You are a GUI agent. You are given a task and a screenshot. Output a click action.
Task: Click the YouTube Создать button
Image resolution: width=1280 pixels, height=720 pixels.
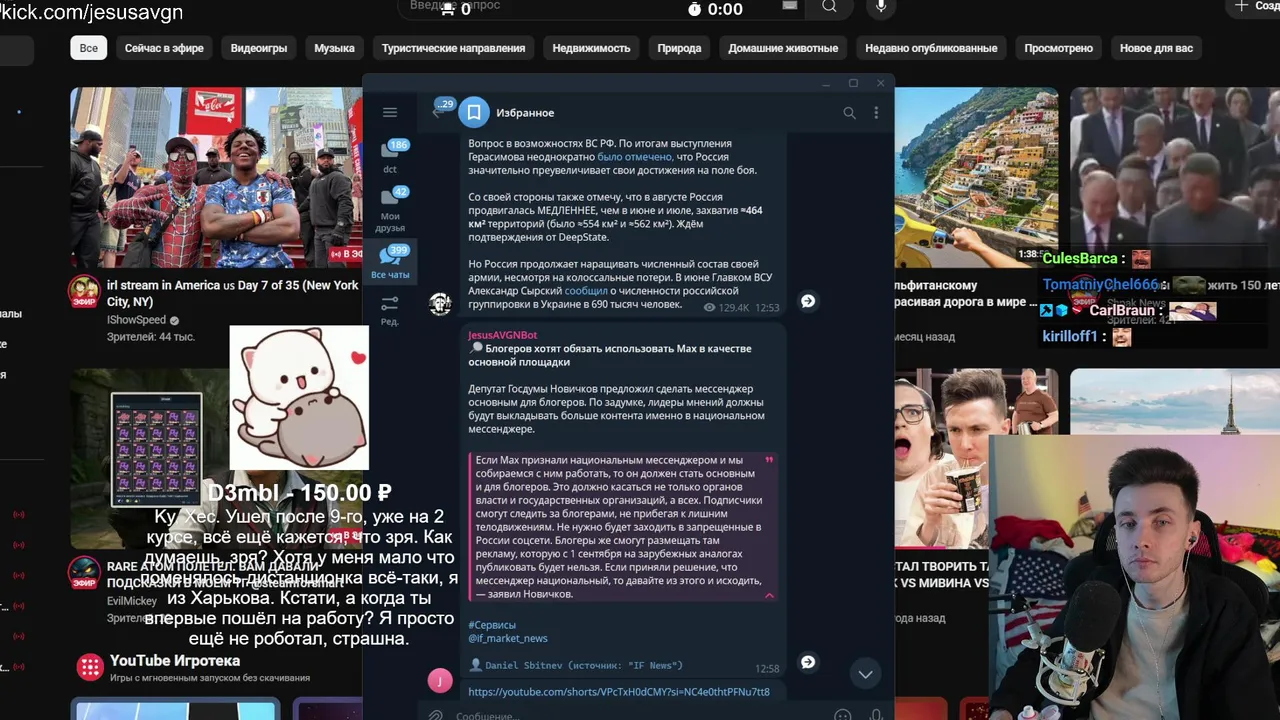[1253, 7]
